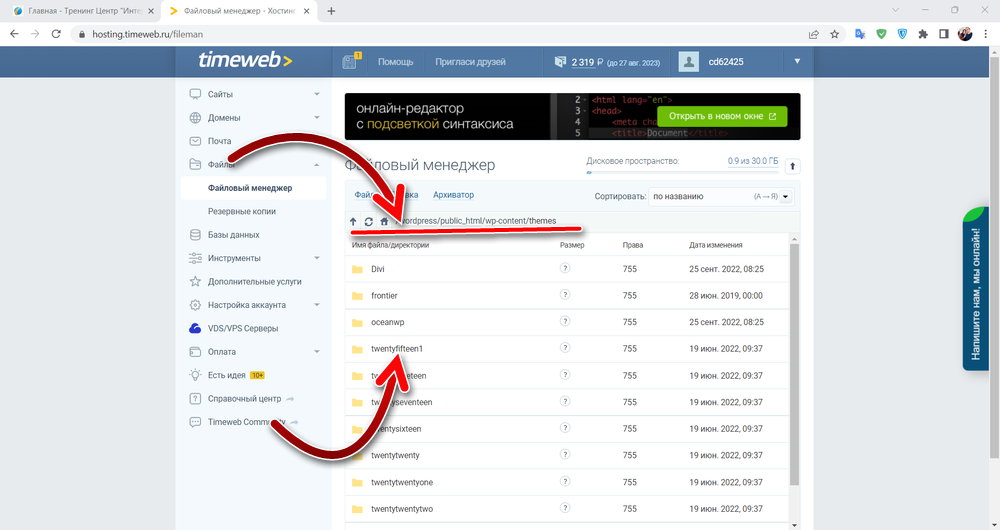Reload the page in browser
The height and width of the screenshot is (530, 1000).
click(x=56, y=34)
